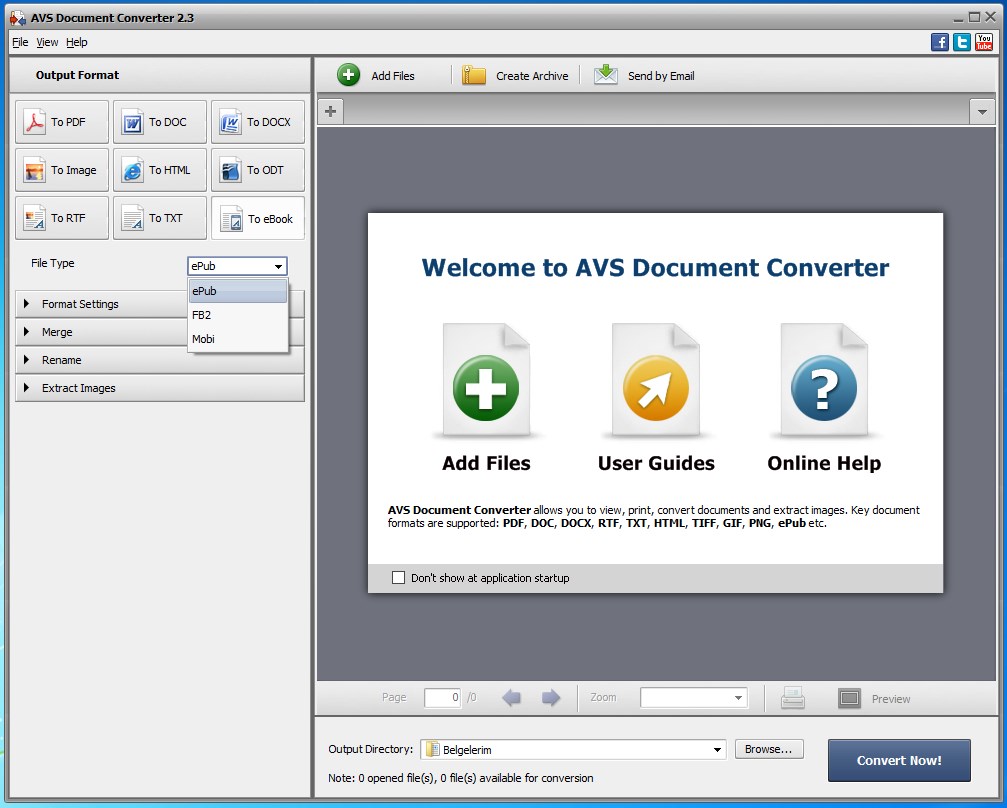The image size is (1007, 808).
Task: Open the File menu
Action: coord(20,42)
